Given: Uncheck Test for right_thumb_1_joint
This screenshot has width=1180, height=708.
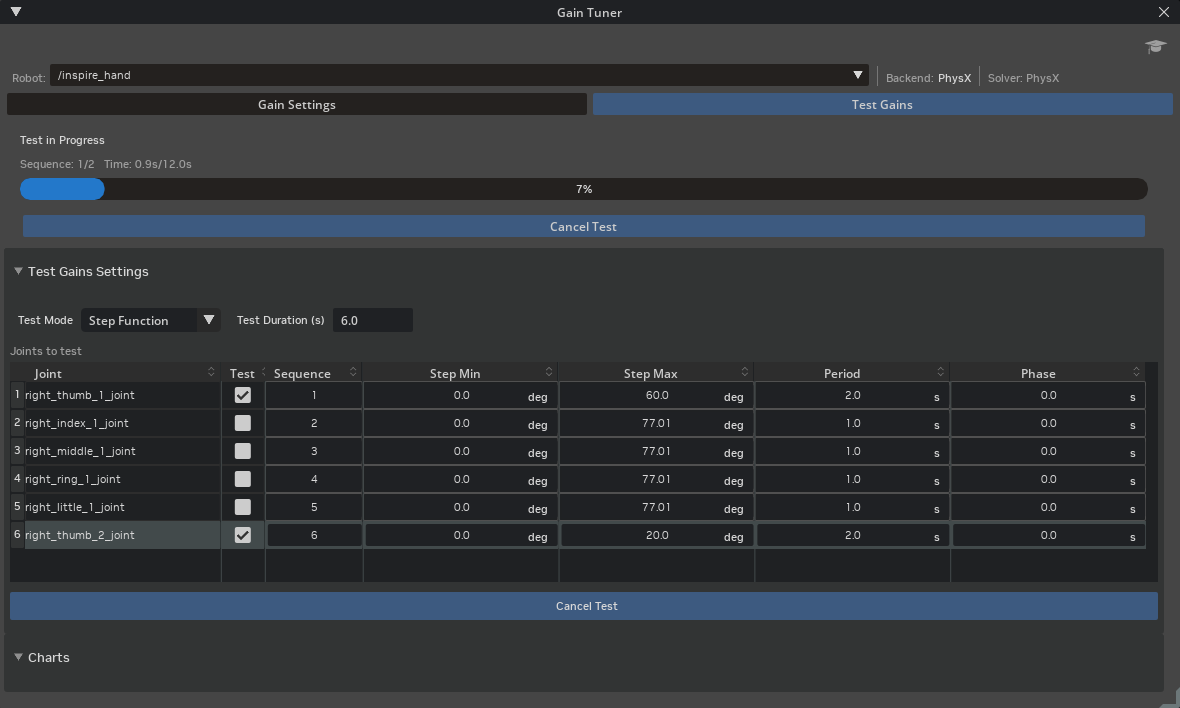Looking at the screenshot, I should tap(242, 395).
